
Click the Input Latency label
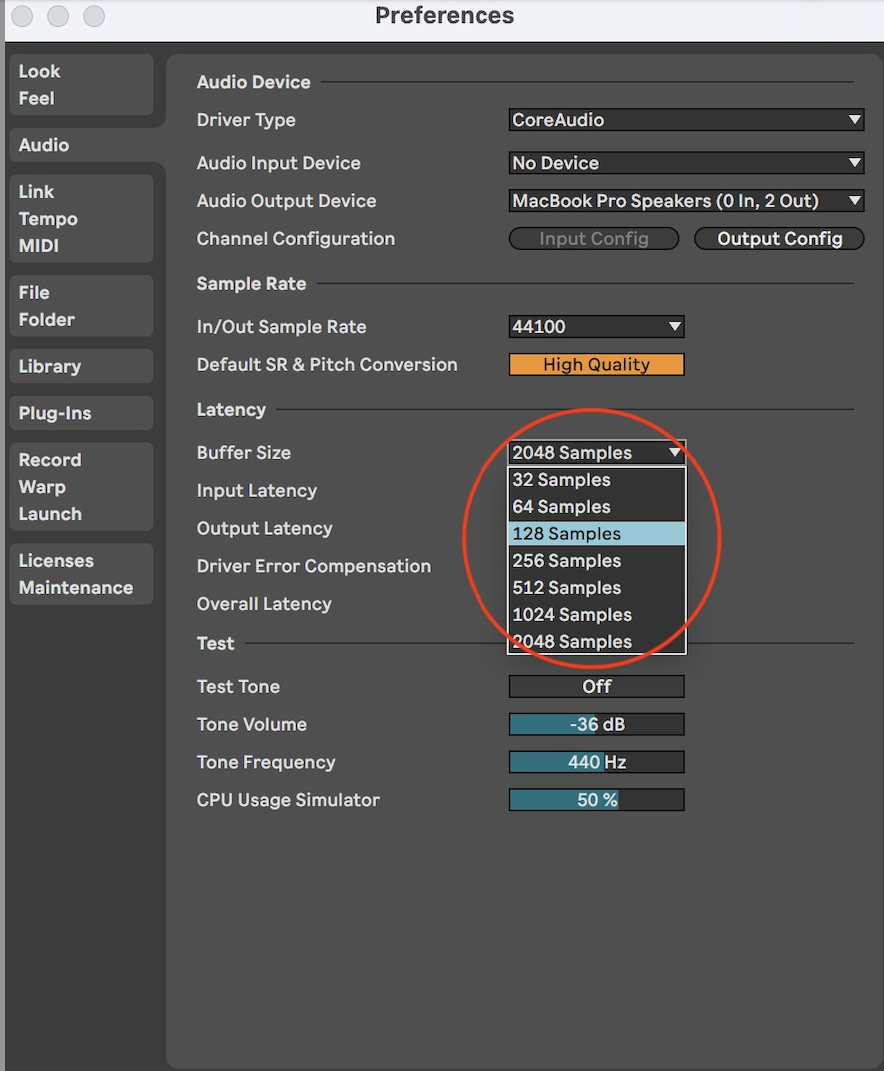click(x=257, y=490)
